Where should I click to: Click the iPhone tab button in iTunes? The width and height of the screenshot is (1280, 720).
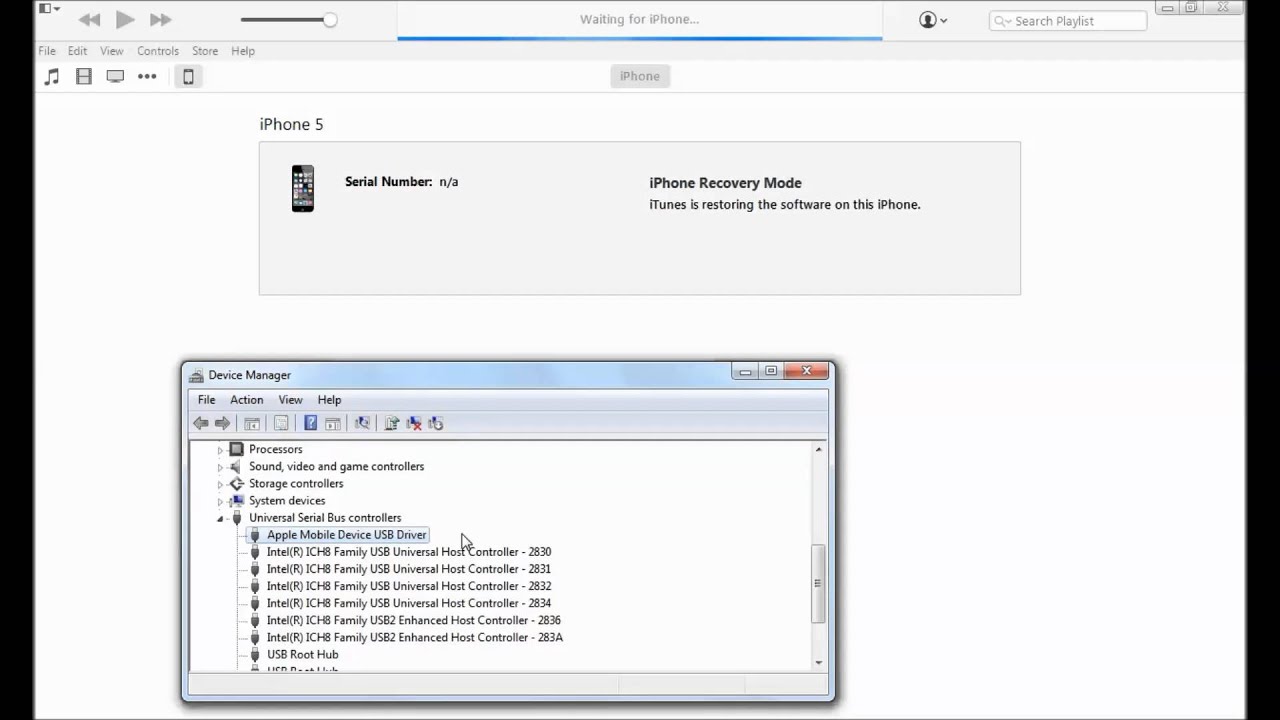(x=640, y=76)
